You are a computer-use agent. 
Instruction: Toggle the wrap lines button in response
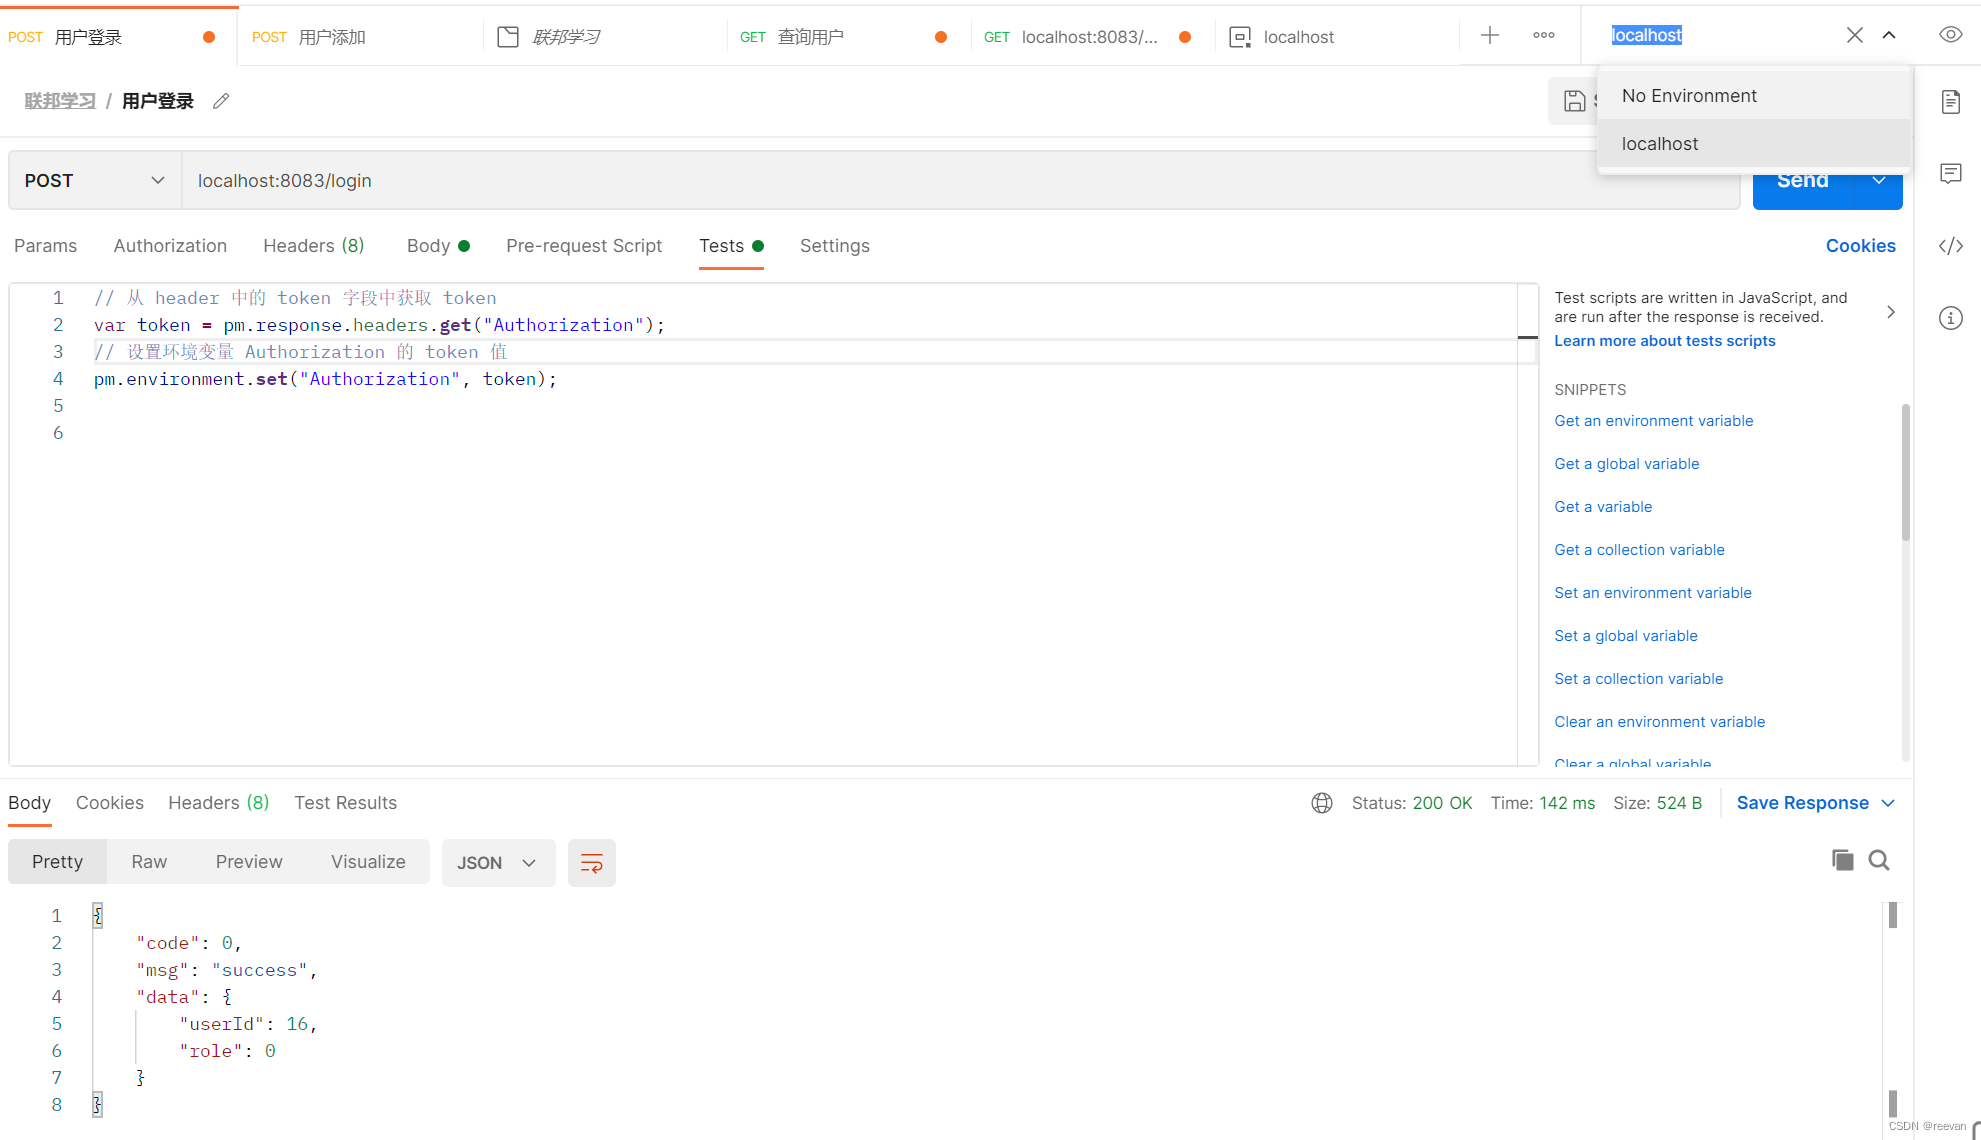[x=591, y=863]
